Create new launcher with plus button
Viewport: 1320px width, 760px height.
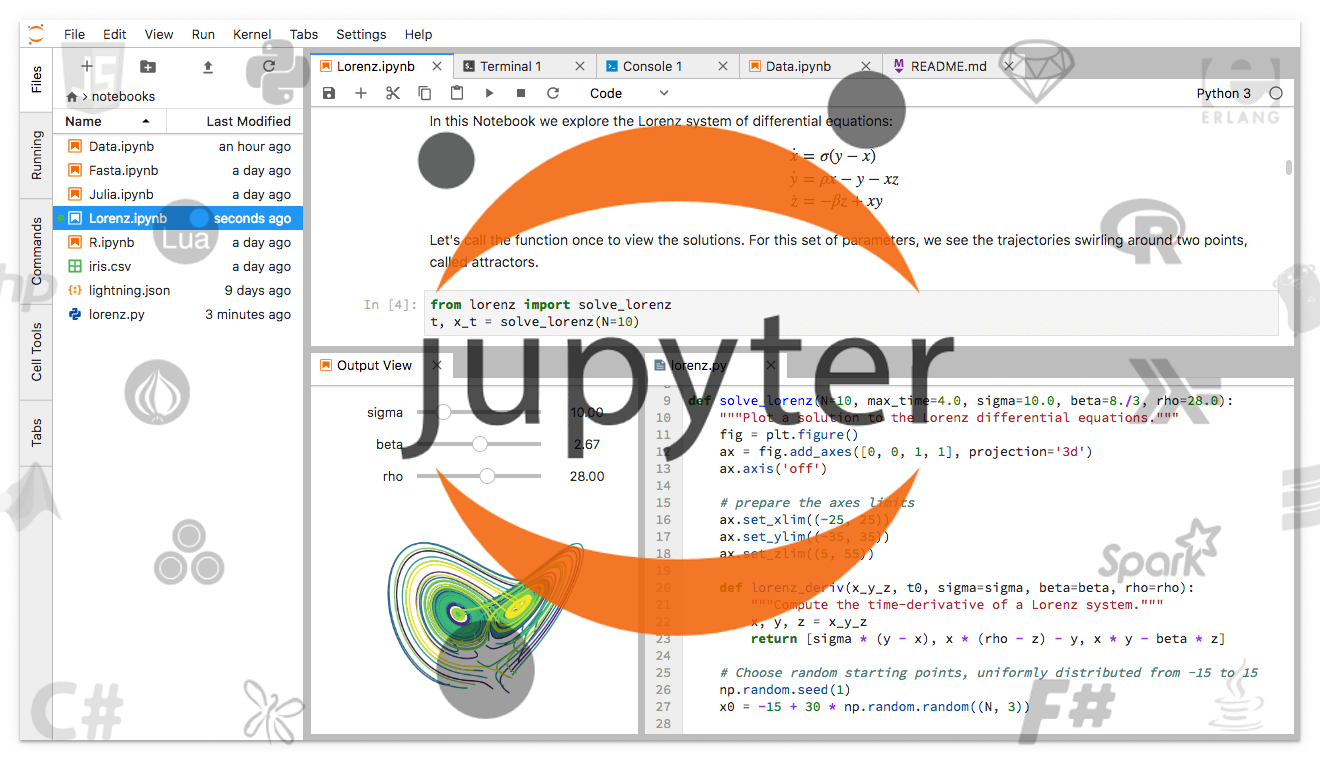click(x=86, y=65)
